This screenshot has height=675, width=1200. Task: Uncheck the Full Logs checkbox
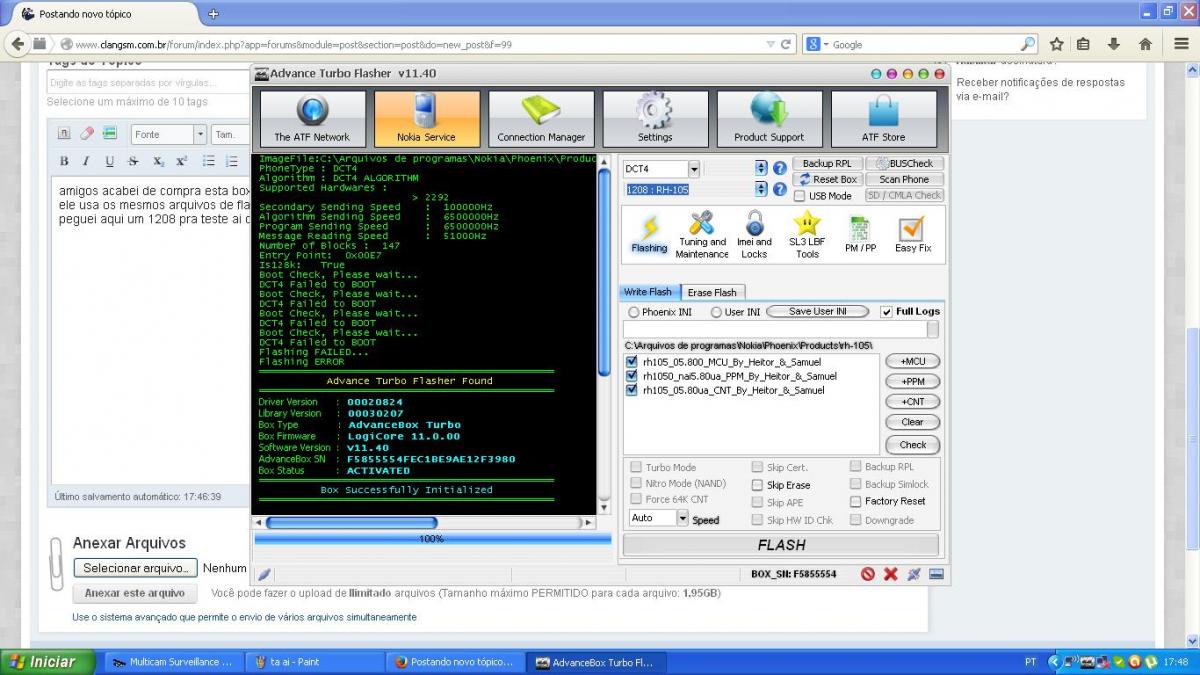tap(887, 312)
